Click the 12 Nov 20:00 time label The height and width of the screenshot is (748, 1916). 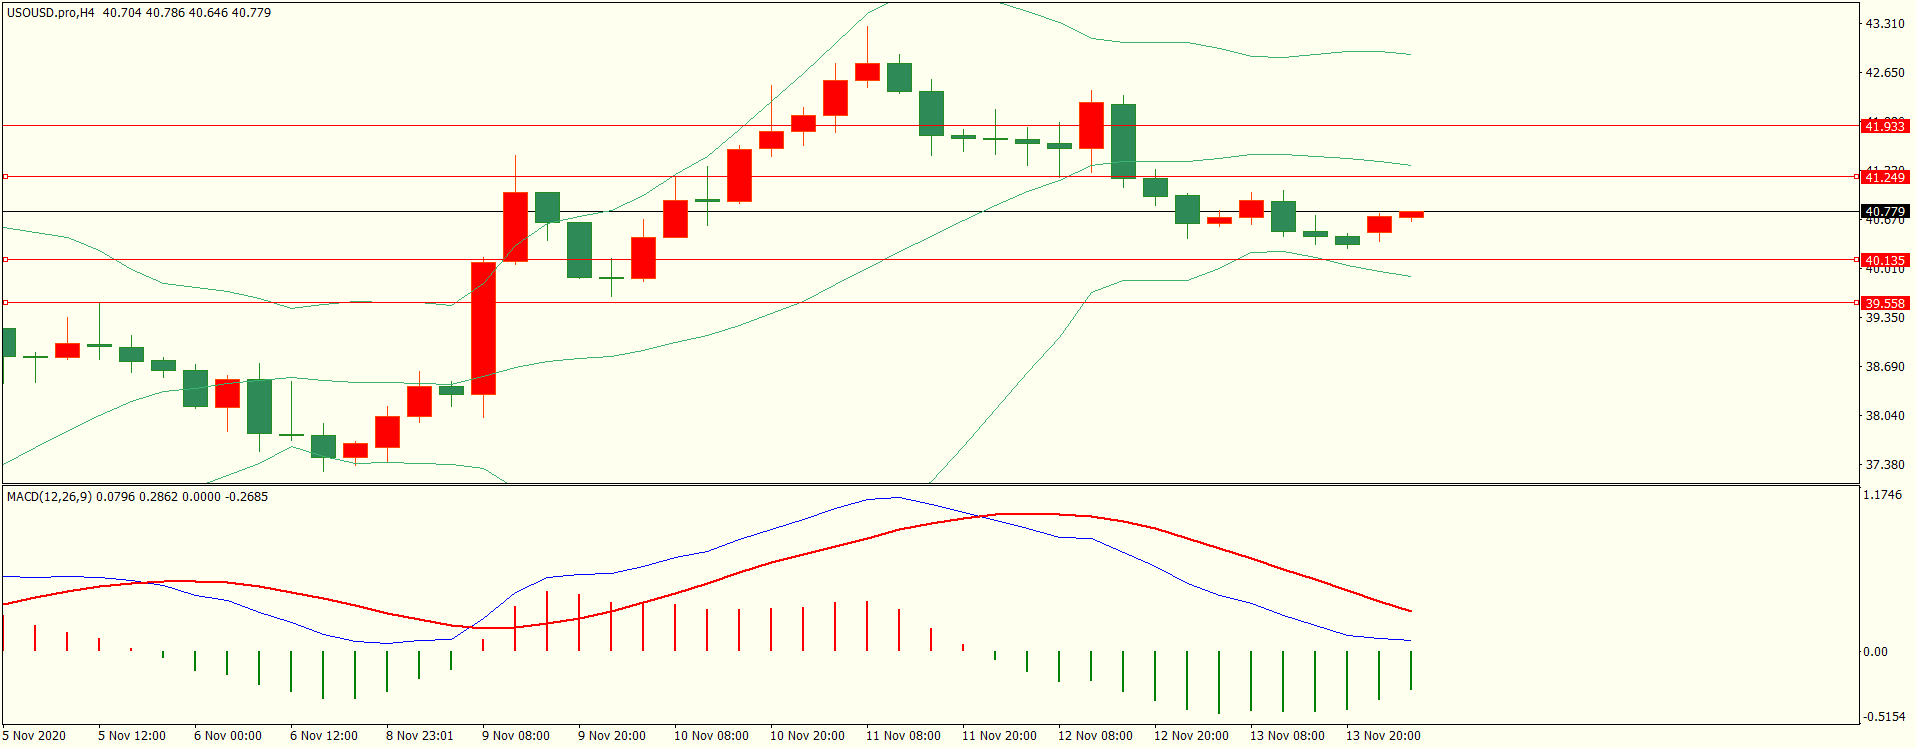[1191, 736]
